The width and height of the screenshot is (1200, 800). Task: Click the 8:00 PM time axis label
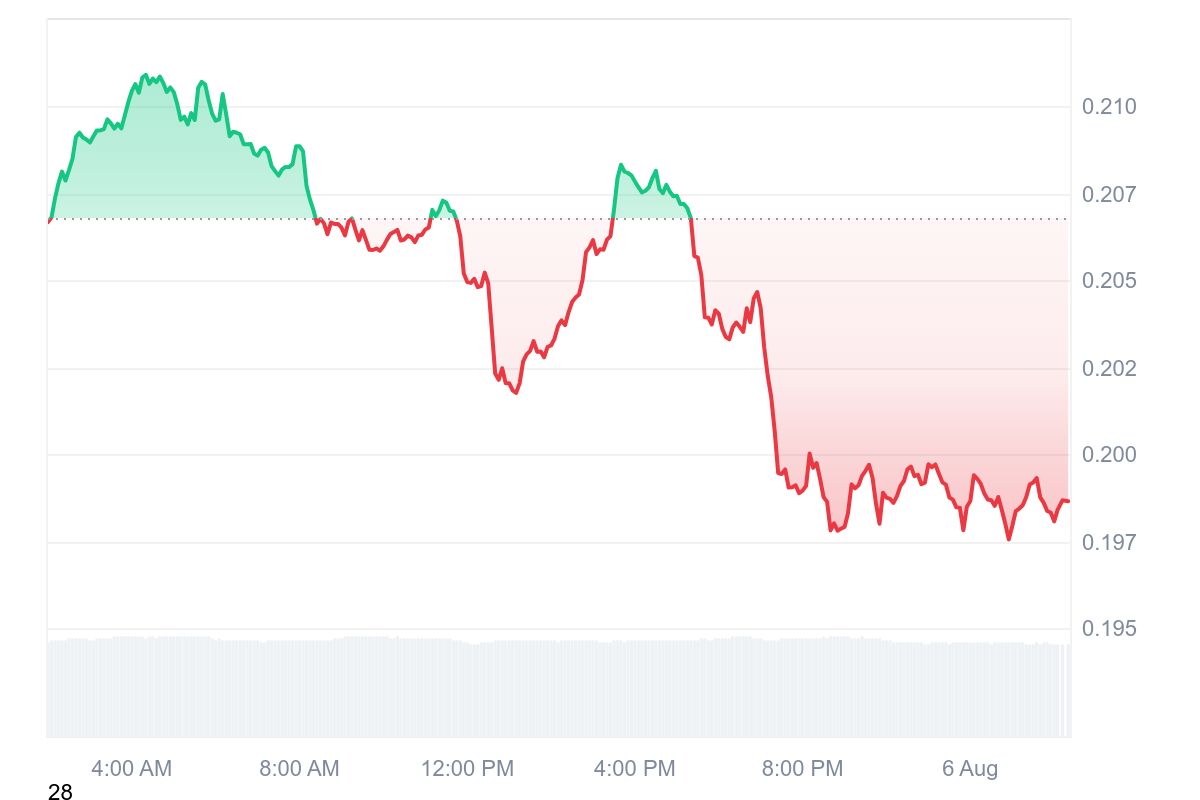pos(802,769)
